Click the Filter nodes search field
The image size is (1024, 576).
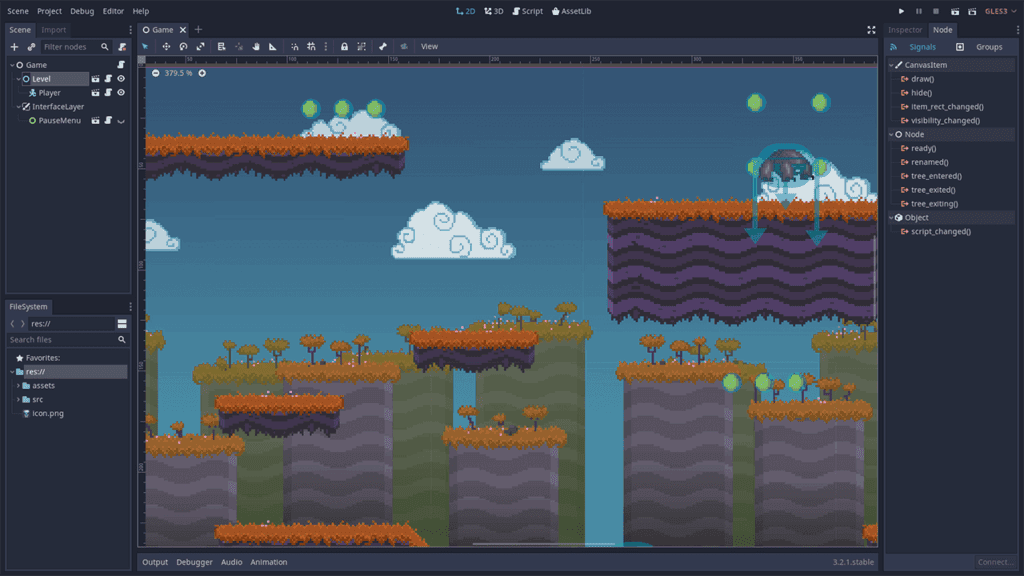point(76,47)
